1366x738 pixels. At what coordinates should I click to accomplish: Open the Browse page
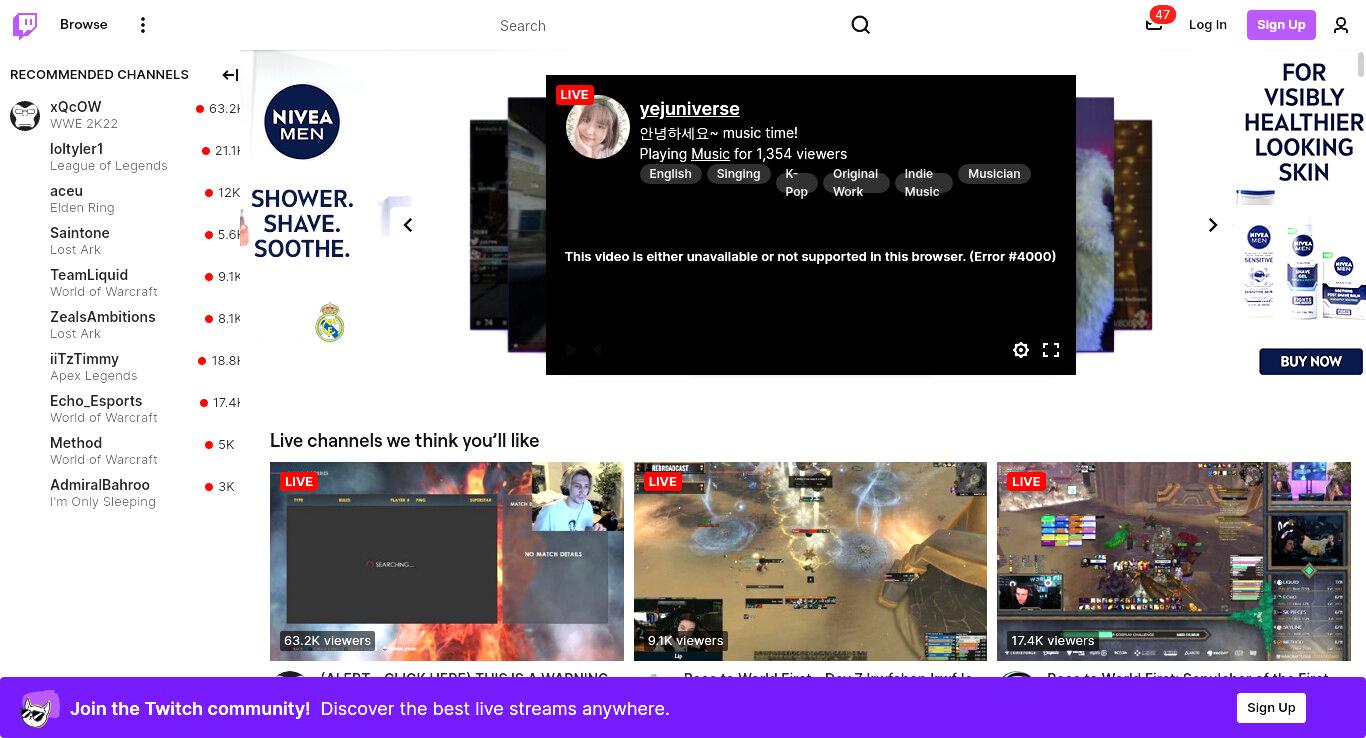pyautogui.click(x=84, y=25)
